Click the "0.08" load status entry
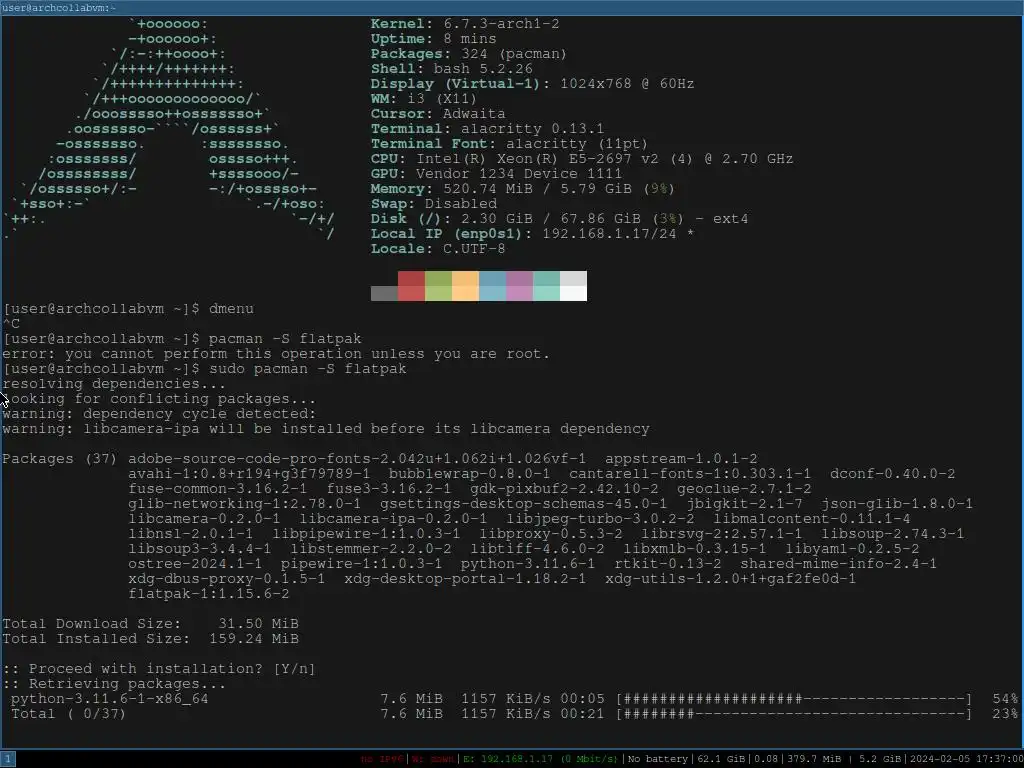Viewport: 1024px width, 768px height. tap(765, 759)
